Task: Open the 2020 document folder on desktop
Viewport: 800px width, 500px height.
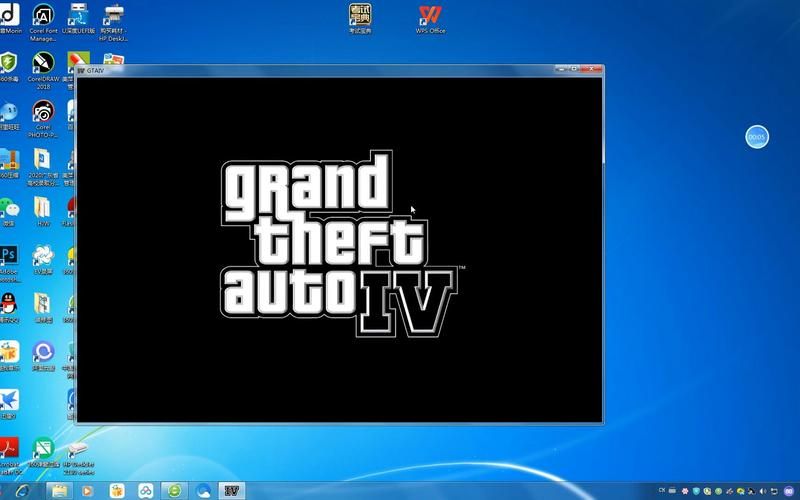Action: coord(43,167)
